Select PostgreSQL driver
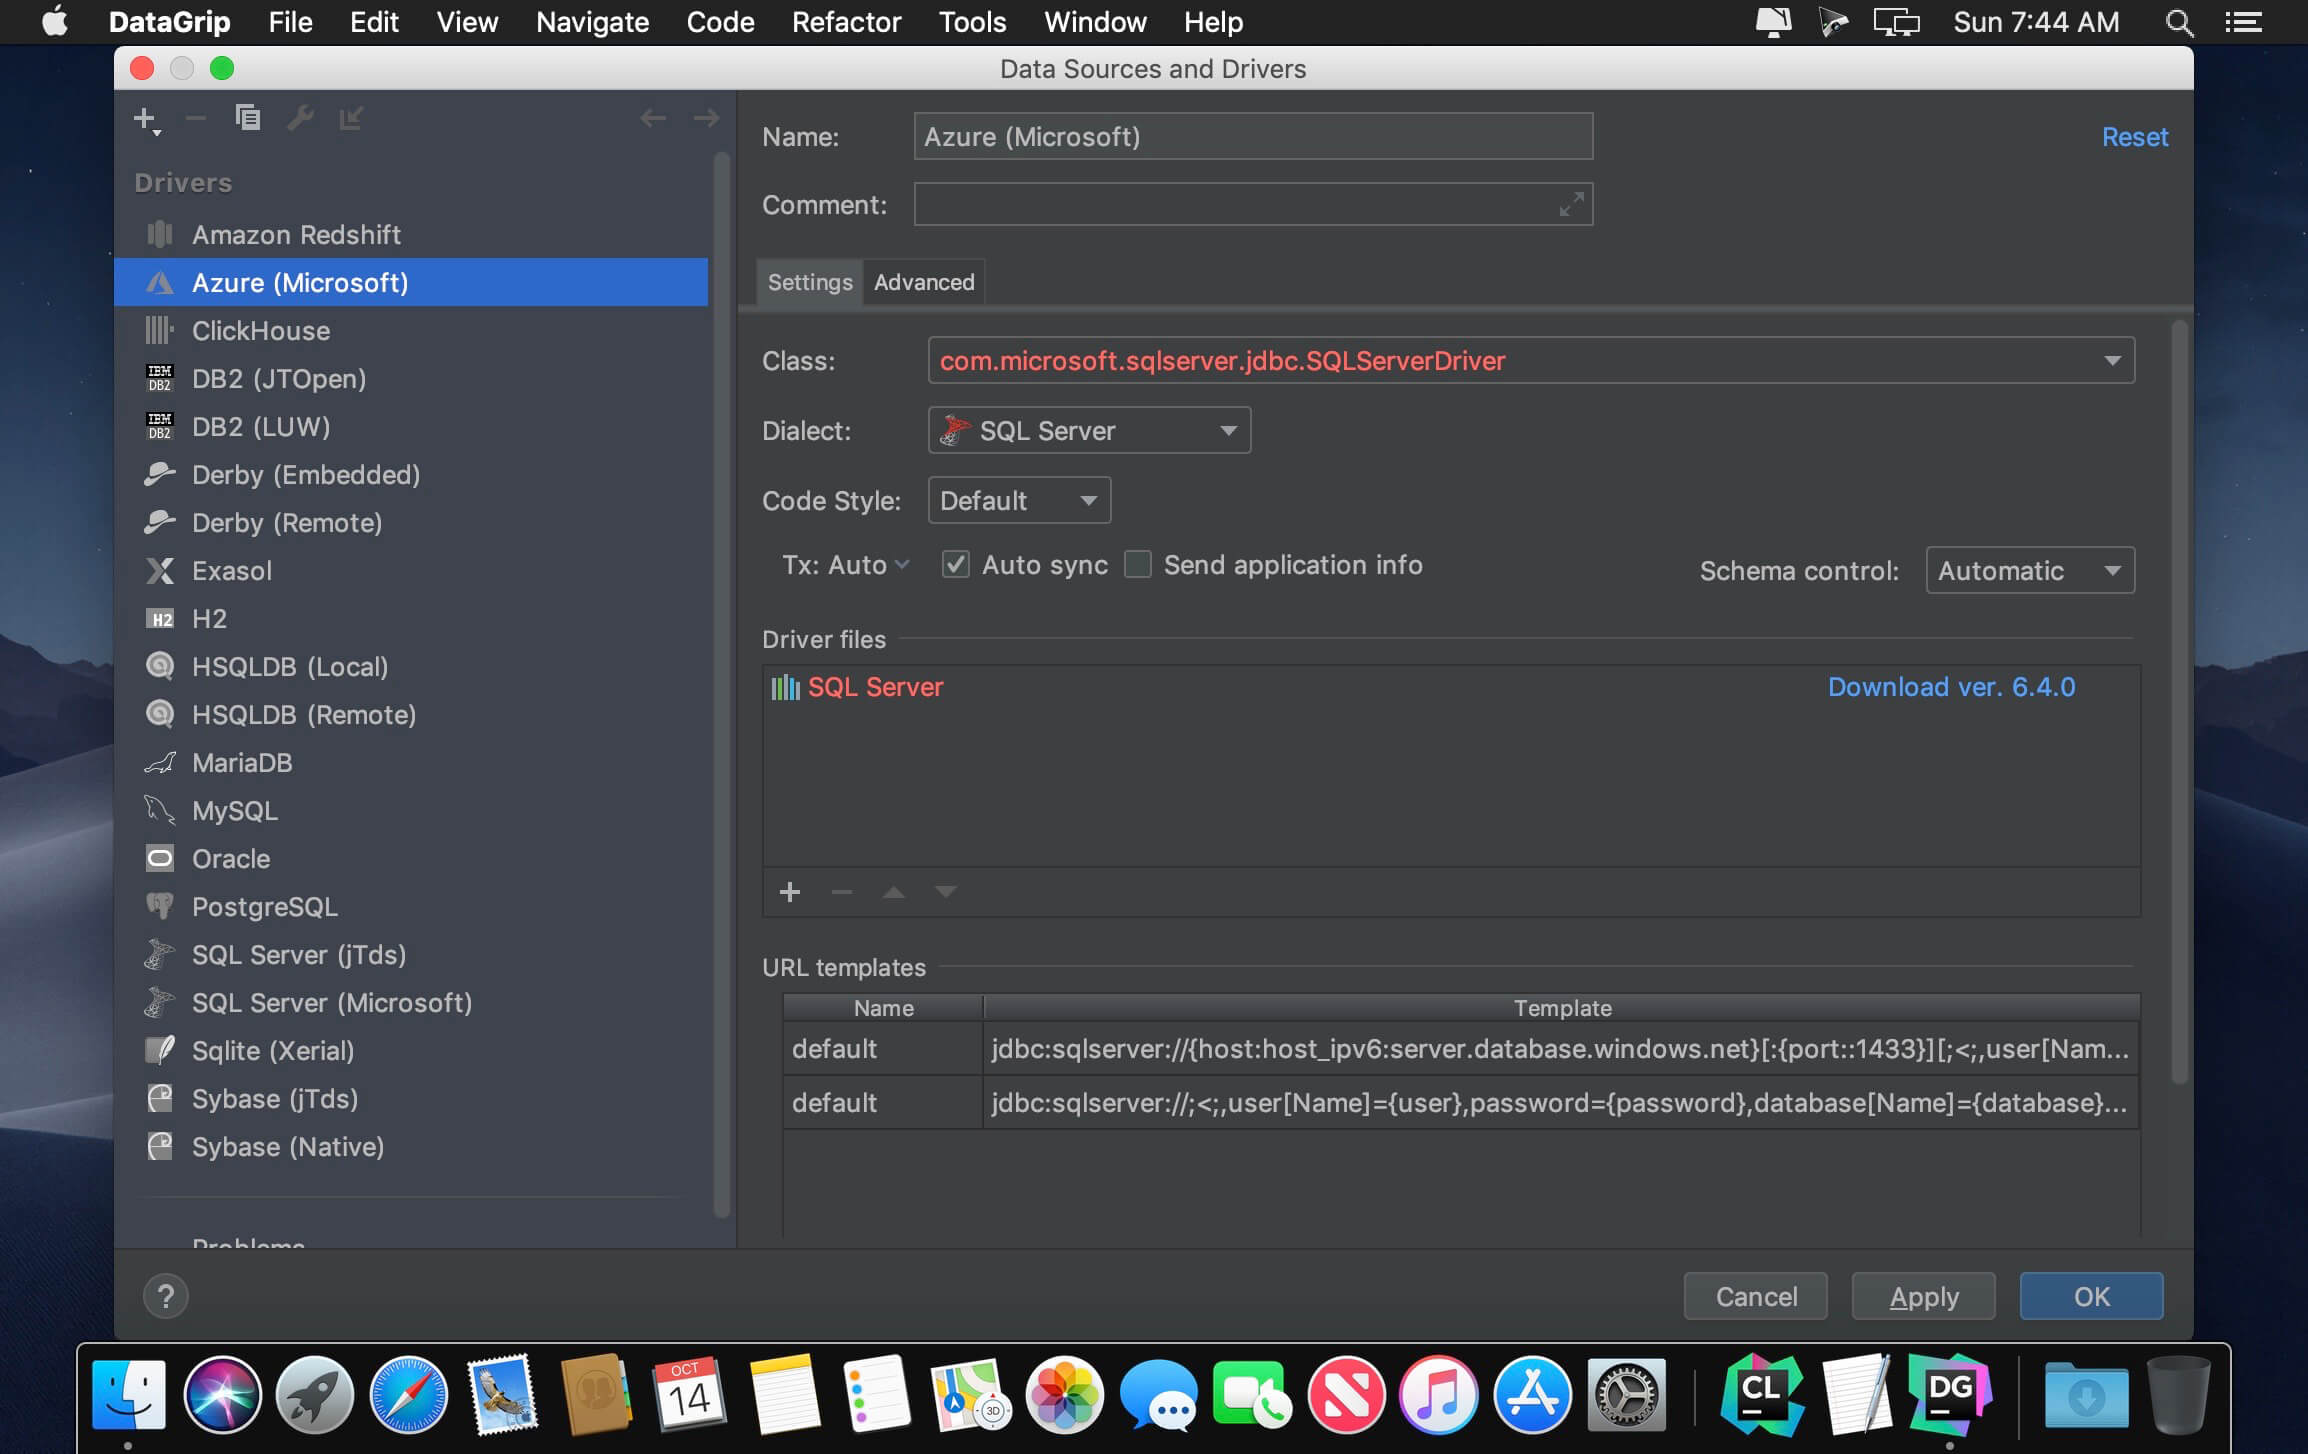The width and height of the screenshot is (2308, 1454). (x=411, y=906)
